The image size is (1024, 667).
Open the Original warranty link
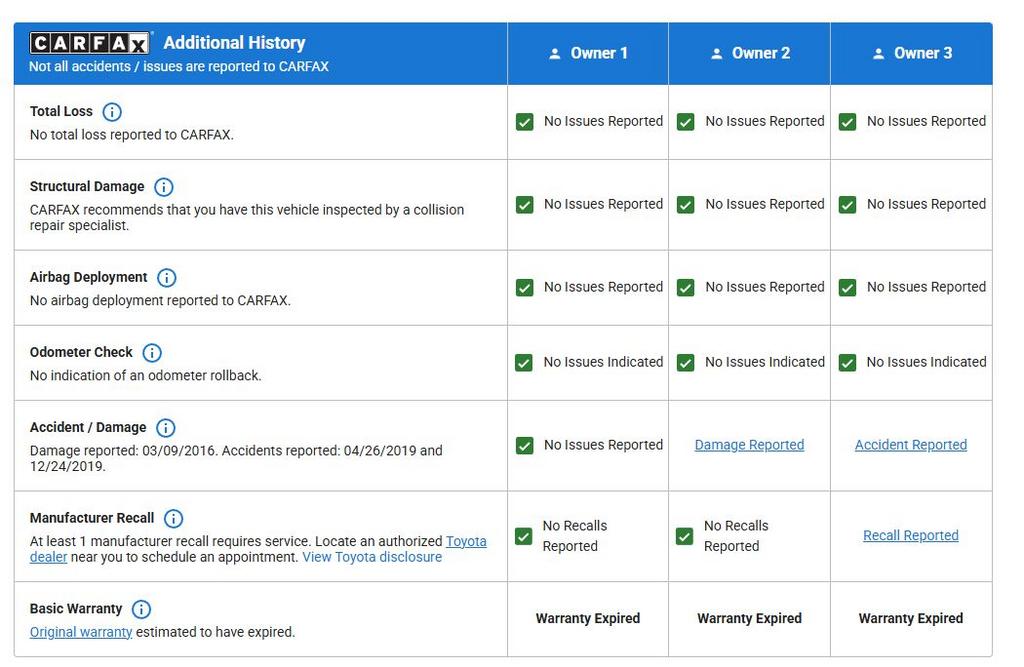point(81,632)
